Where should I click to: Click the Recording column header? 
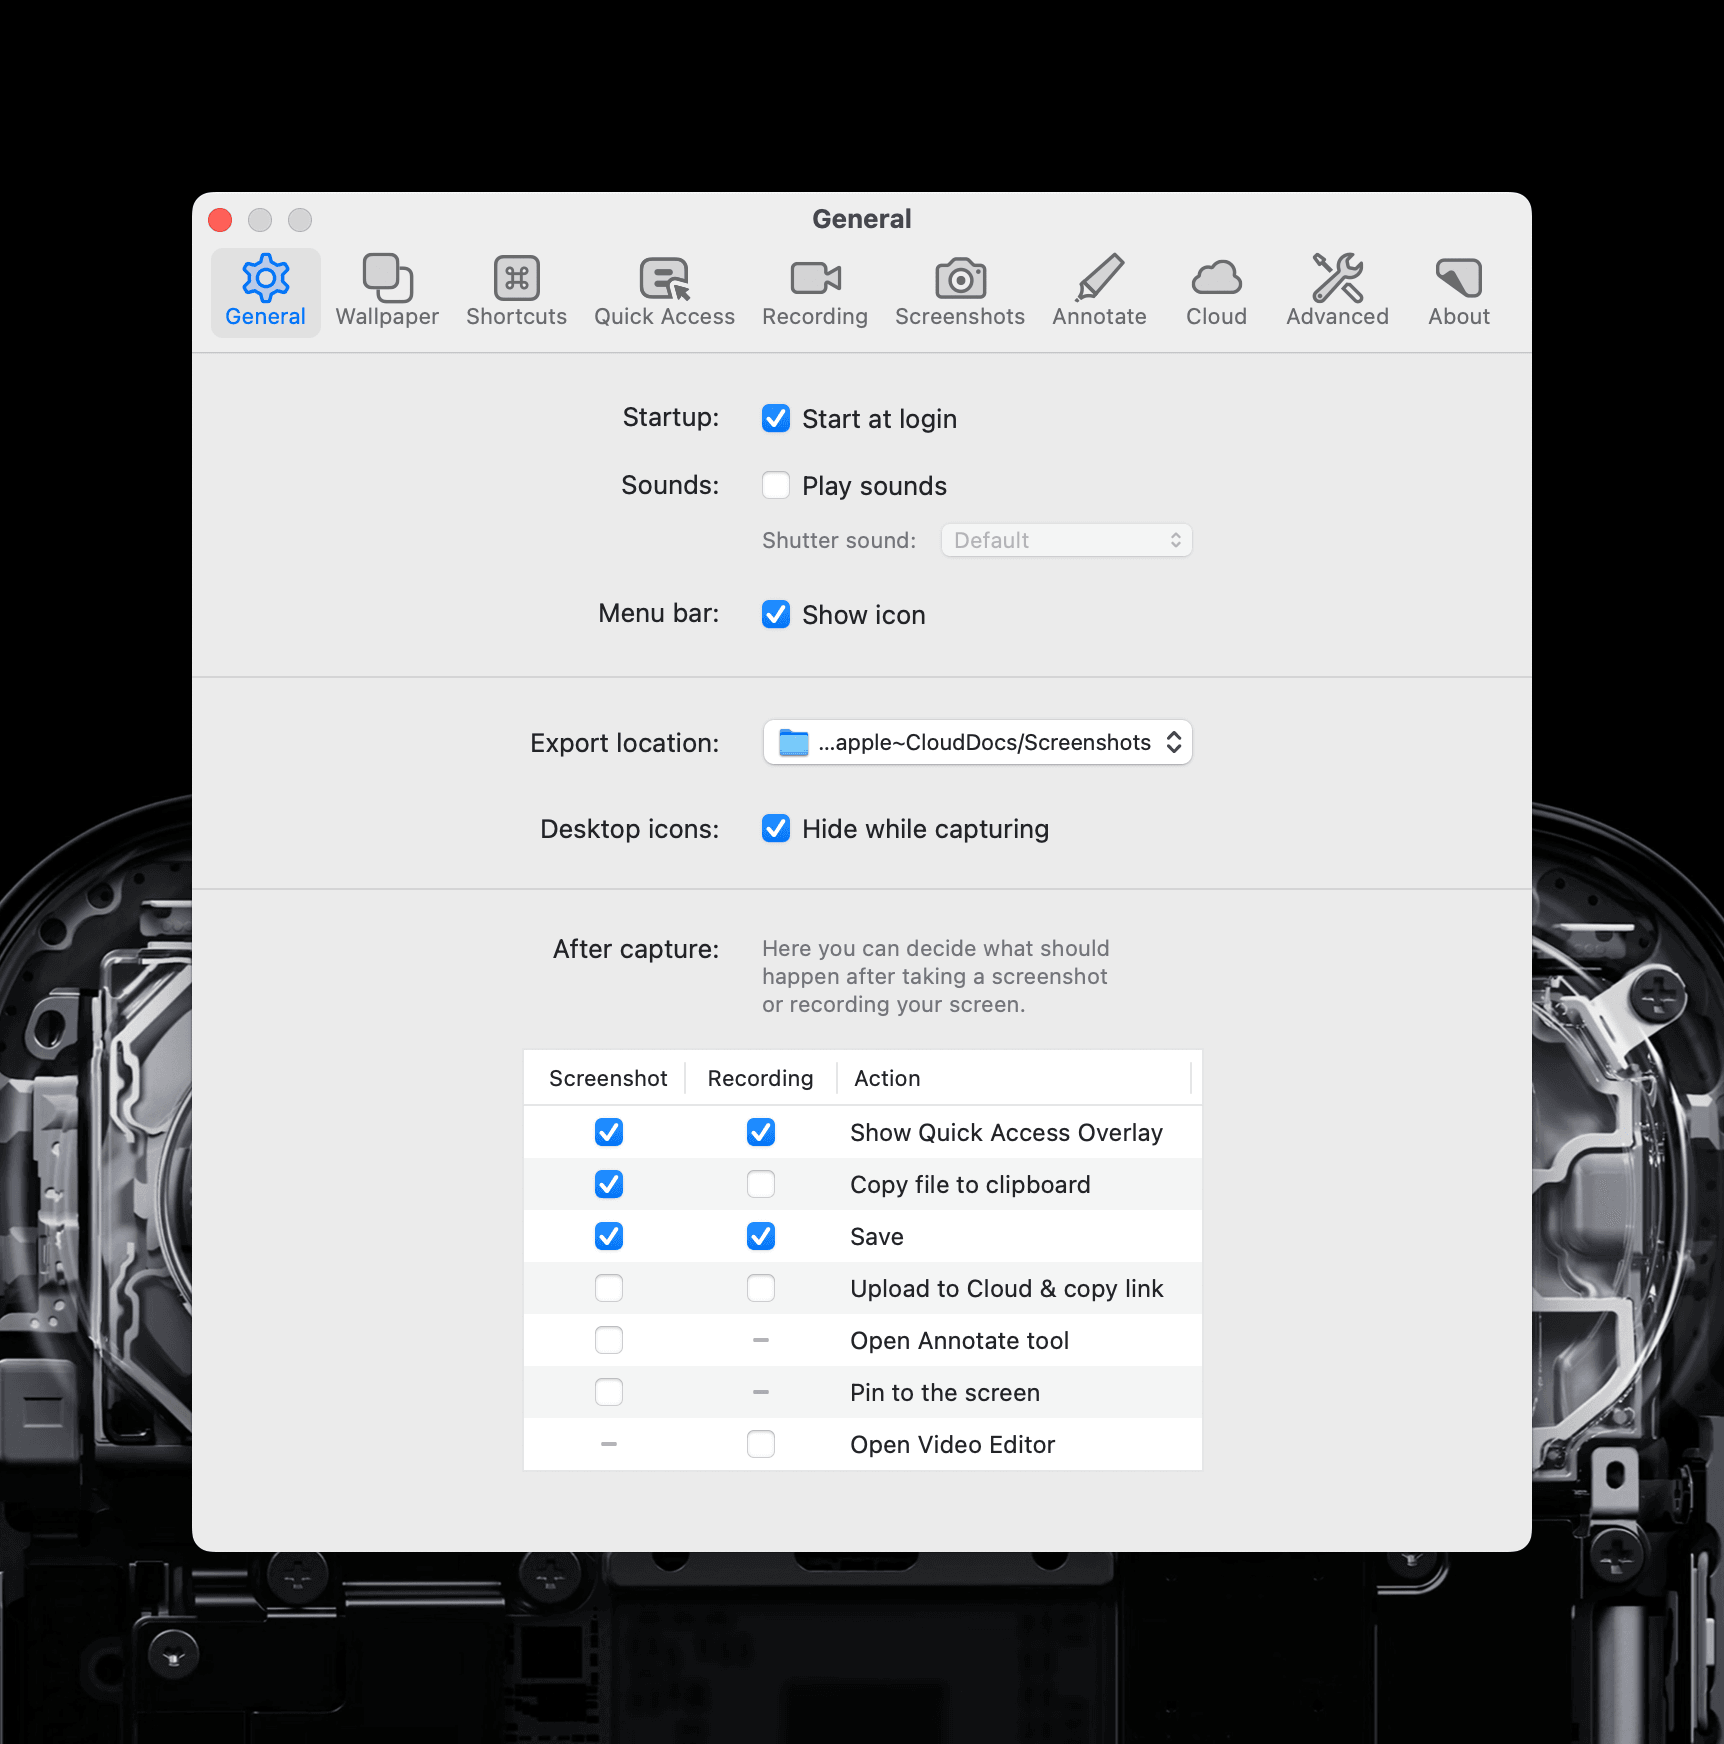point(760,1078)
